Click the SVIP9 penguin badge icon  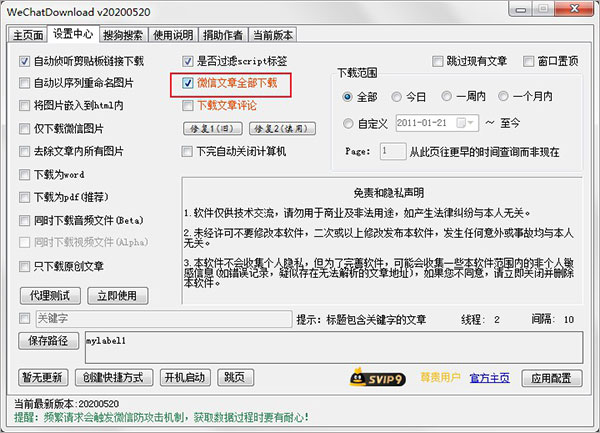tap(377, 378)
